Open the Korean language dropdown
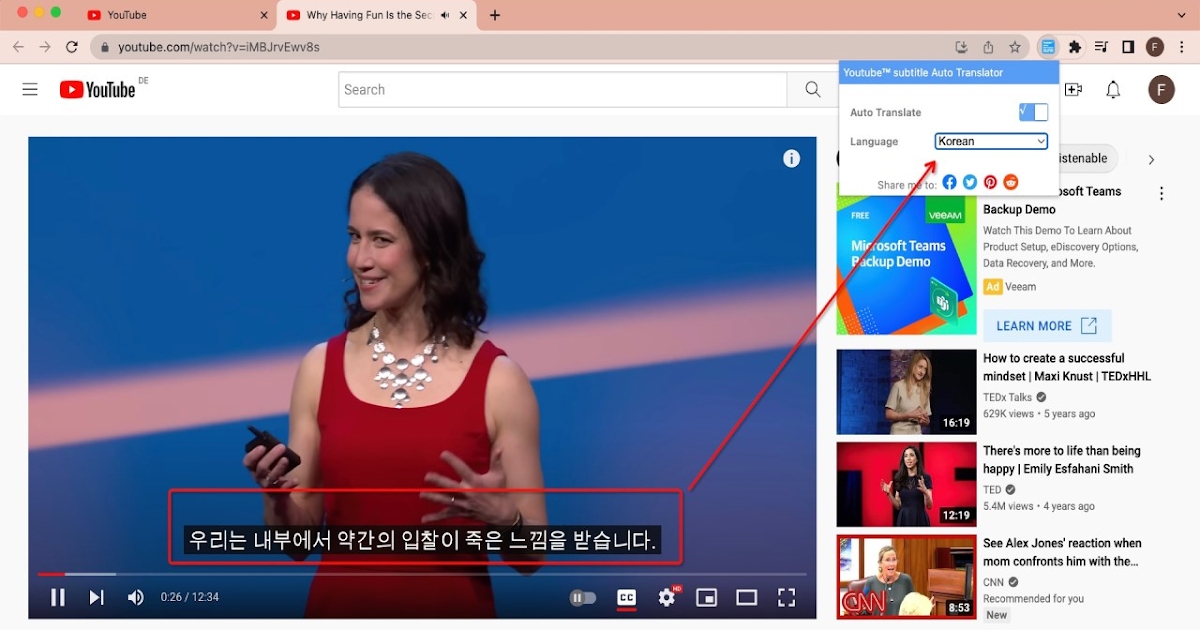The image size is (1200, 630). (991, 141)
